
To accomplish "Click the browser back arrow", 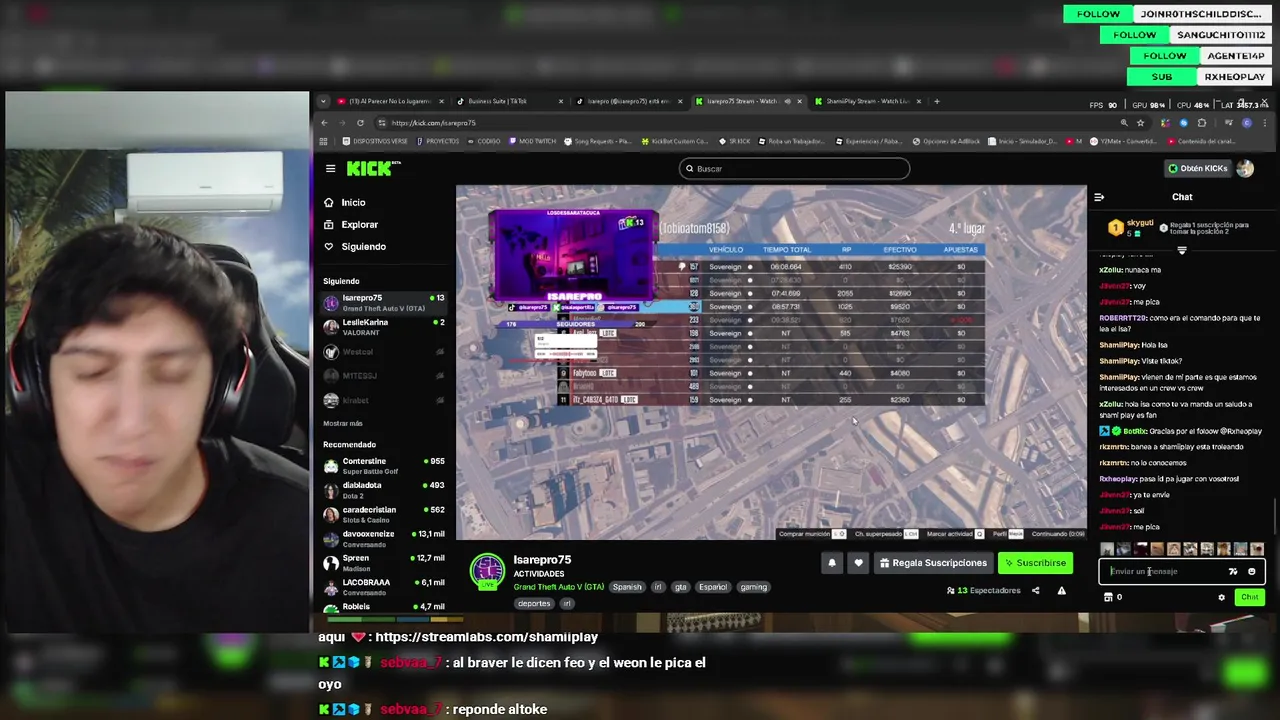I will point(324,123).
